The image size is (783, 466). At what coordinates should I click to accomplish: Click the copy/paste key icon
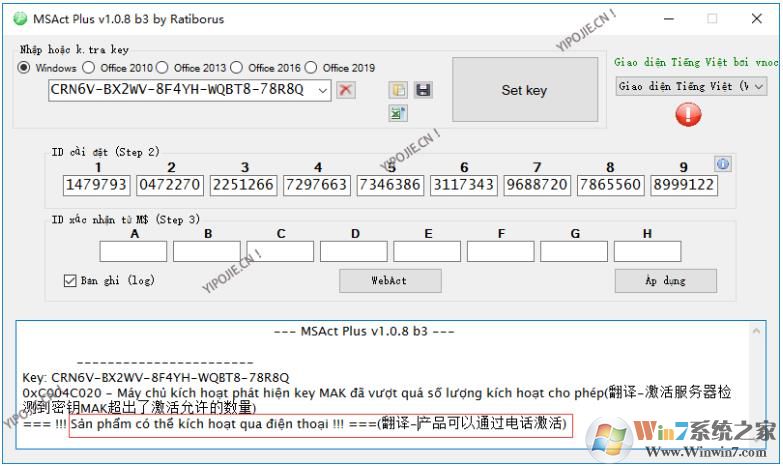coord(398,90)
